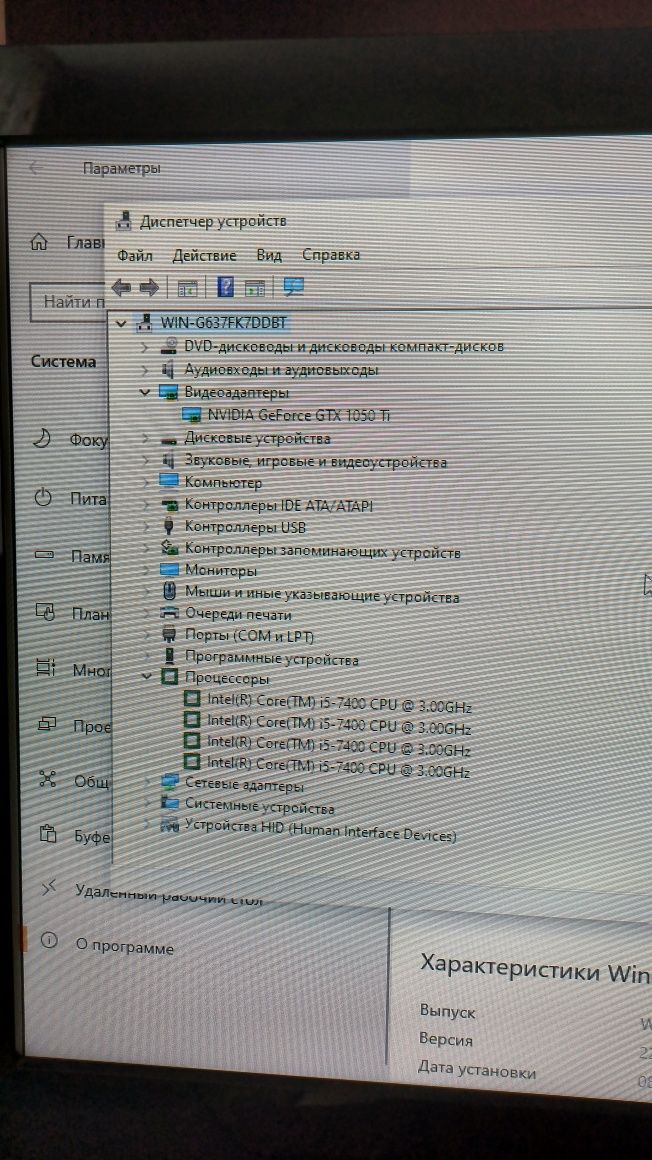Click the Контроллеры USB plug icon
The image size is (652, 1160).
click(x=169, y=527)
